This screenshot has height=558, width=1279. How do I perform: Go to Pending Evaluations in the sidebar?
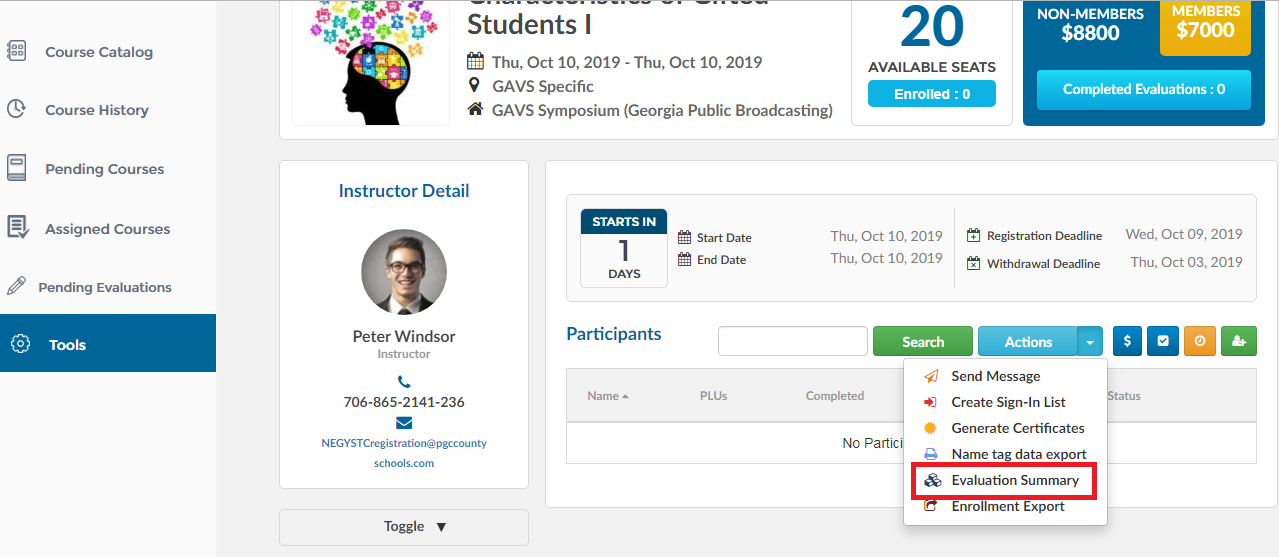click(x=104, y=287)
